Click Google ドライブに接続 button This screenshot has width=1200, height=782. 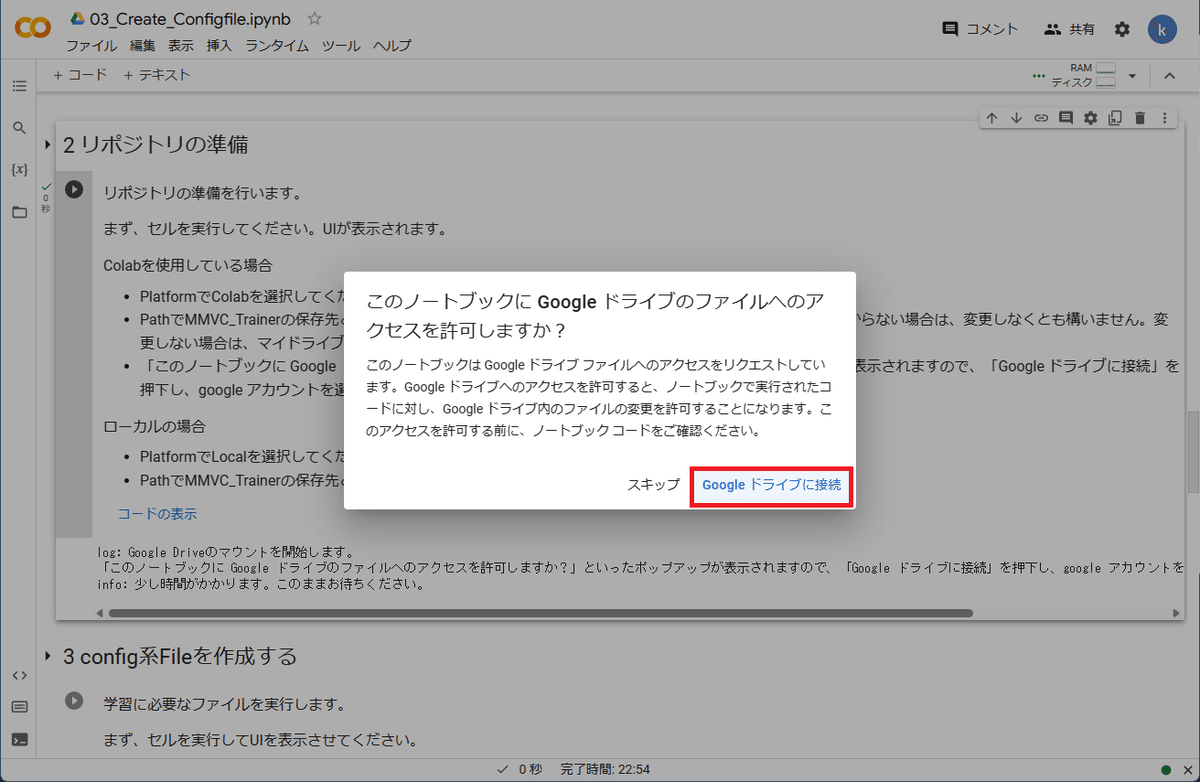771,485
